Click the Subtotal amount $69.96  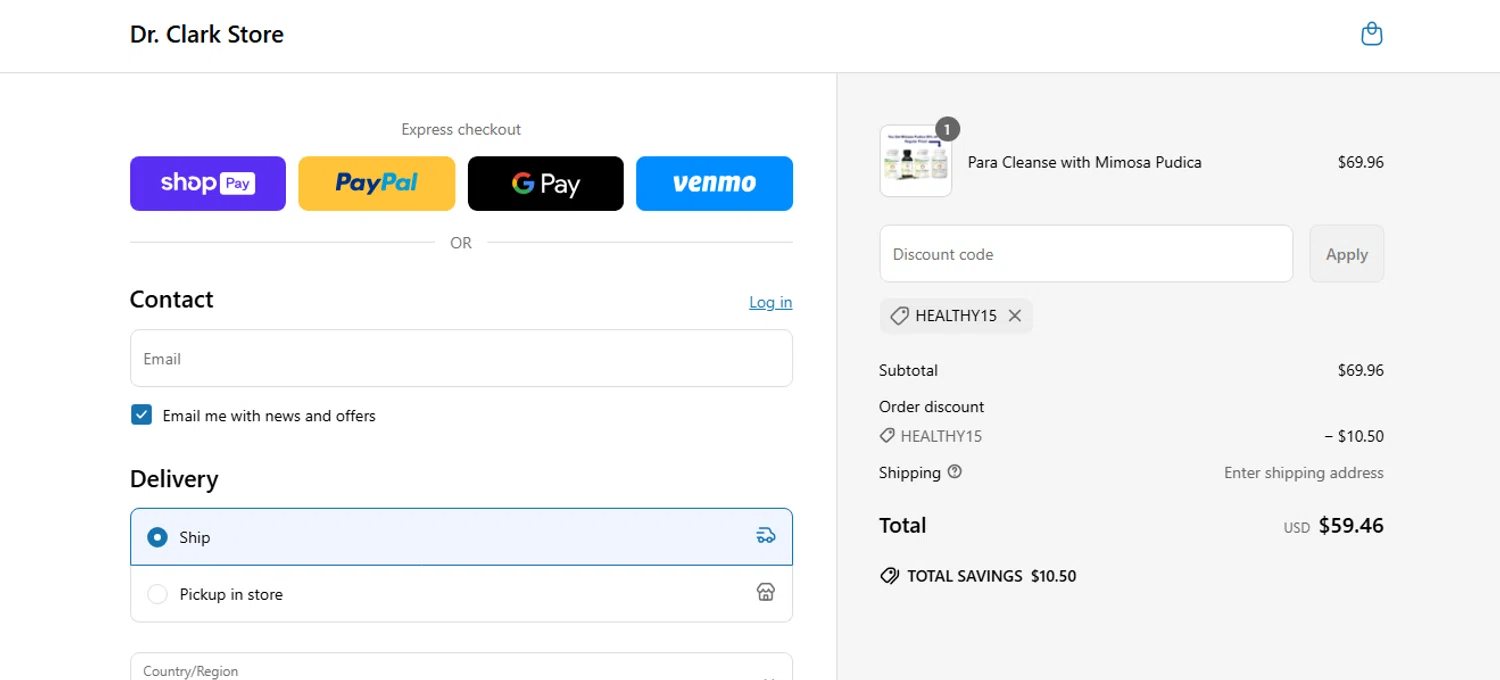[x=1361, y=370]
